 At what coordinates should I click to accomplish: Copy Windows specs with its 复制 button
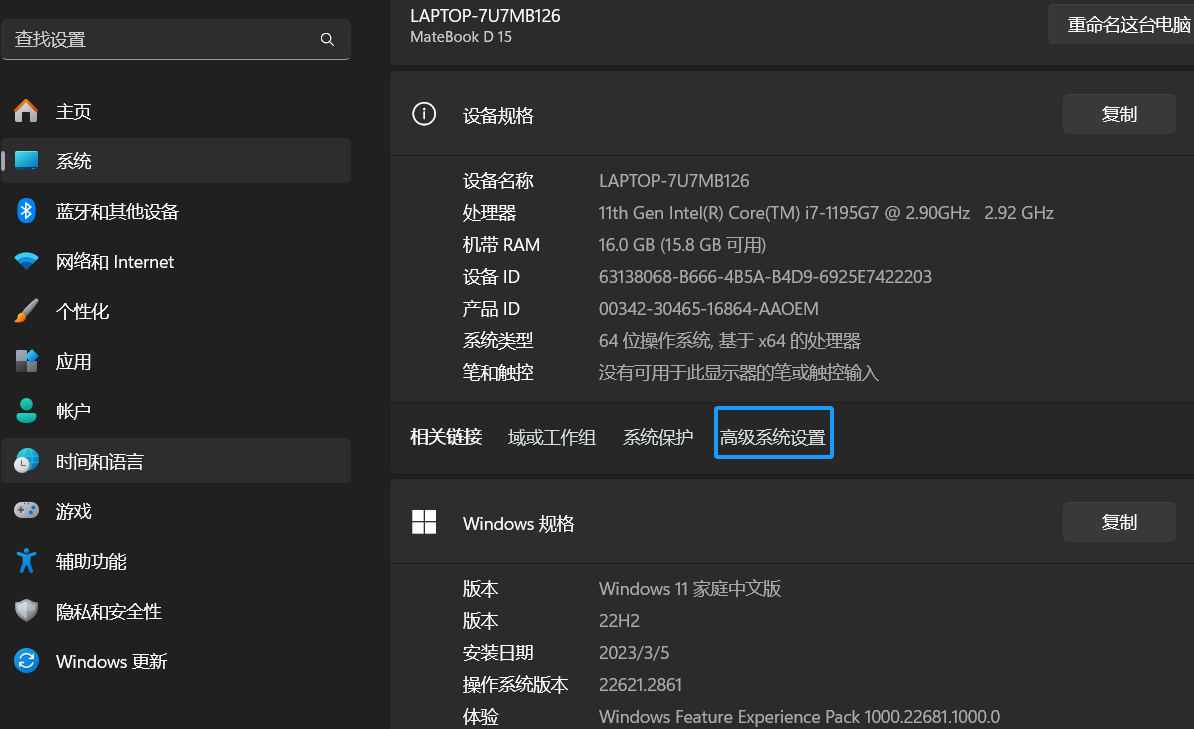(1119, 523)
